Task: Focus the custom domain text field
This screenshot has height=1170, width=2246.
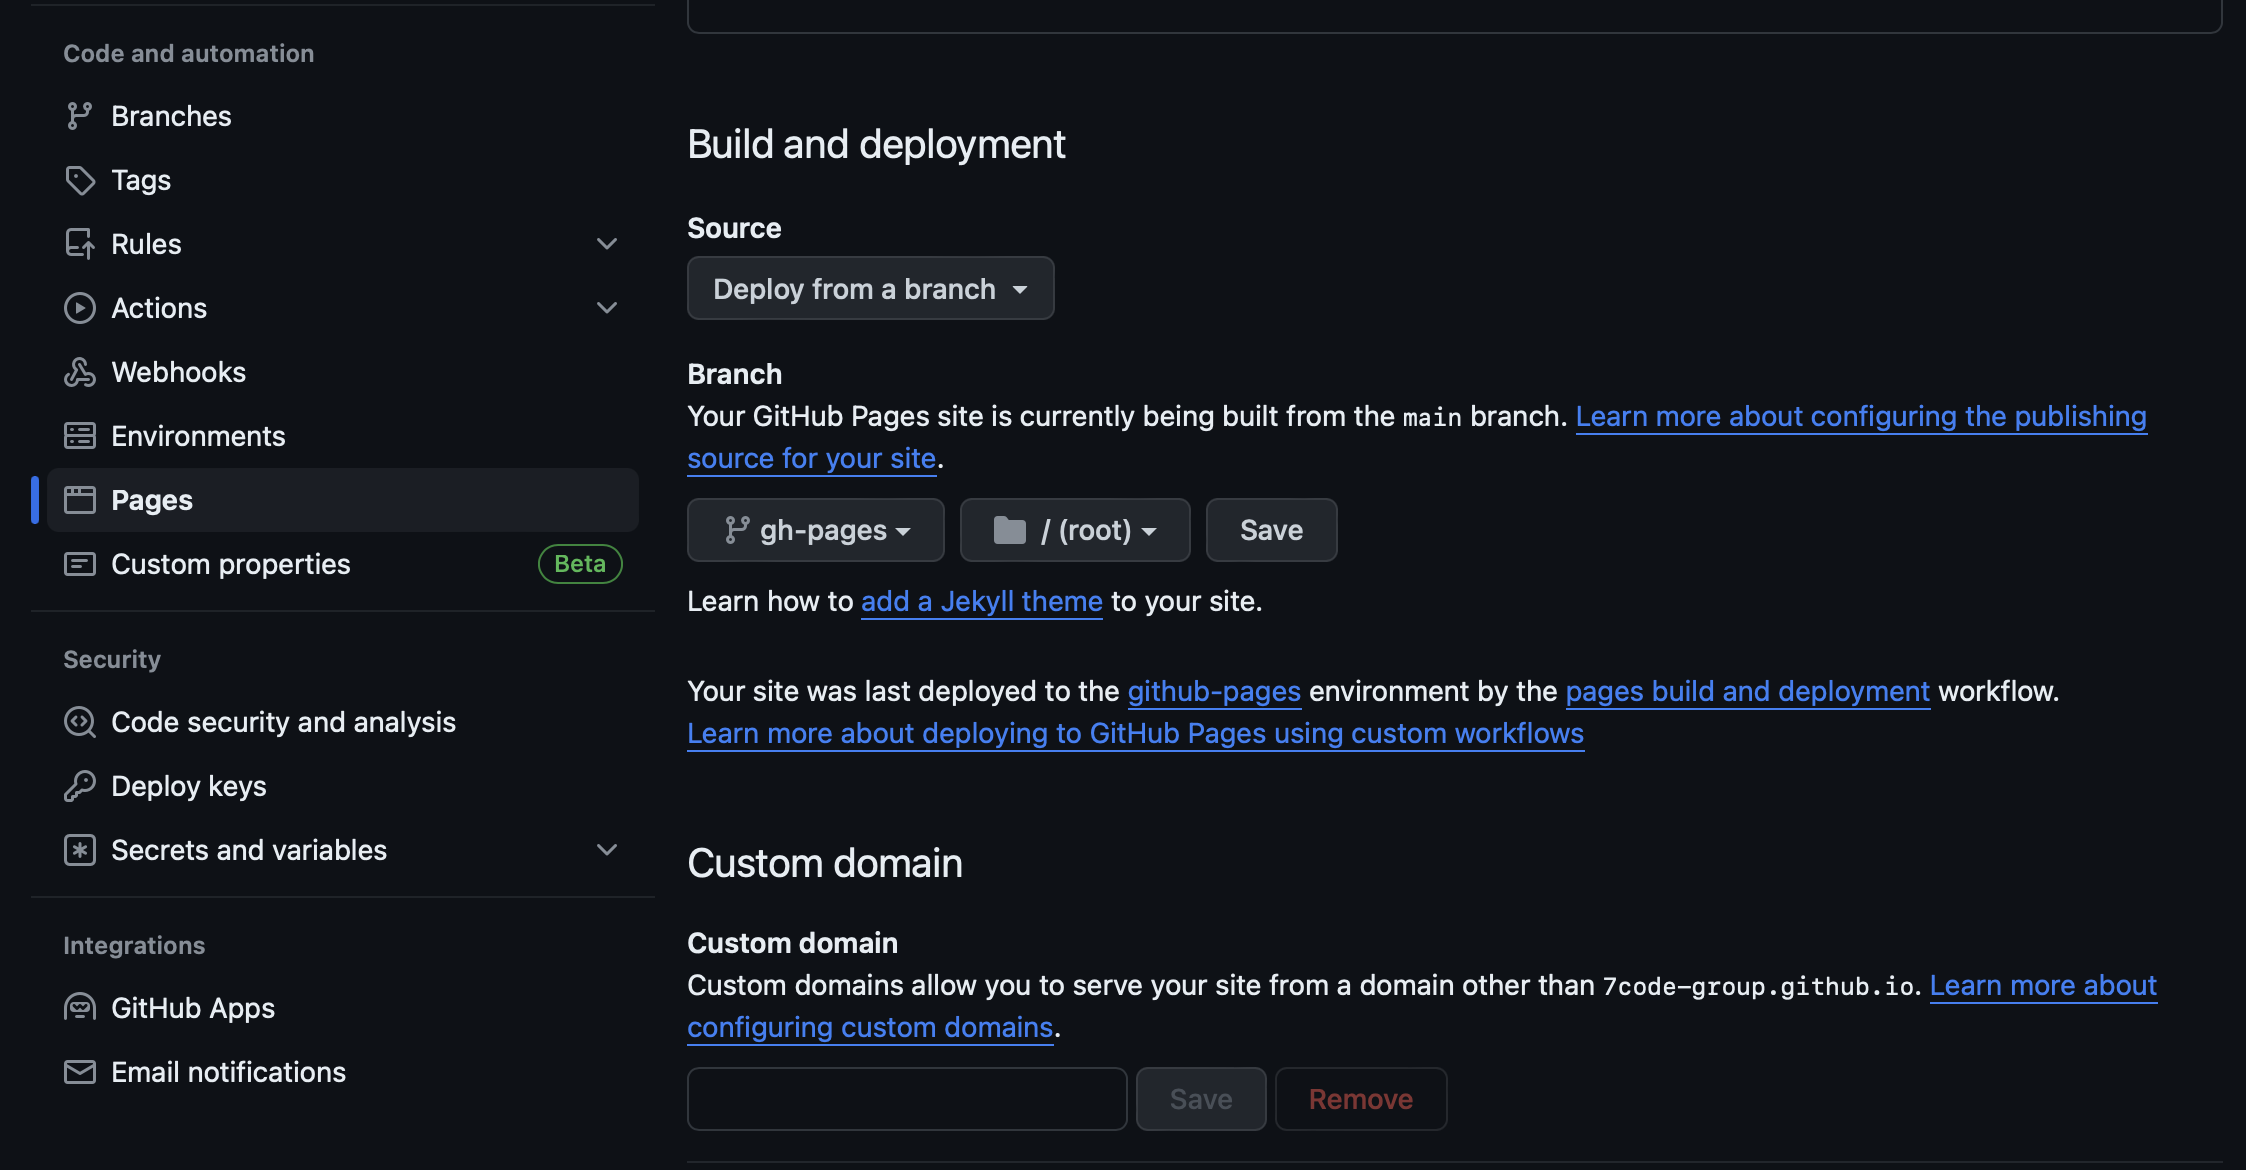Action: (x=907, y=1099)
